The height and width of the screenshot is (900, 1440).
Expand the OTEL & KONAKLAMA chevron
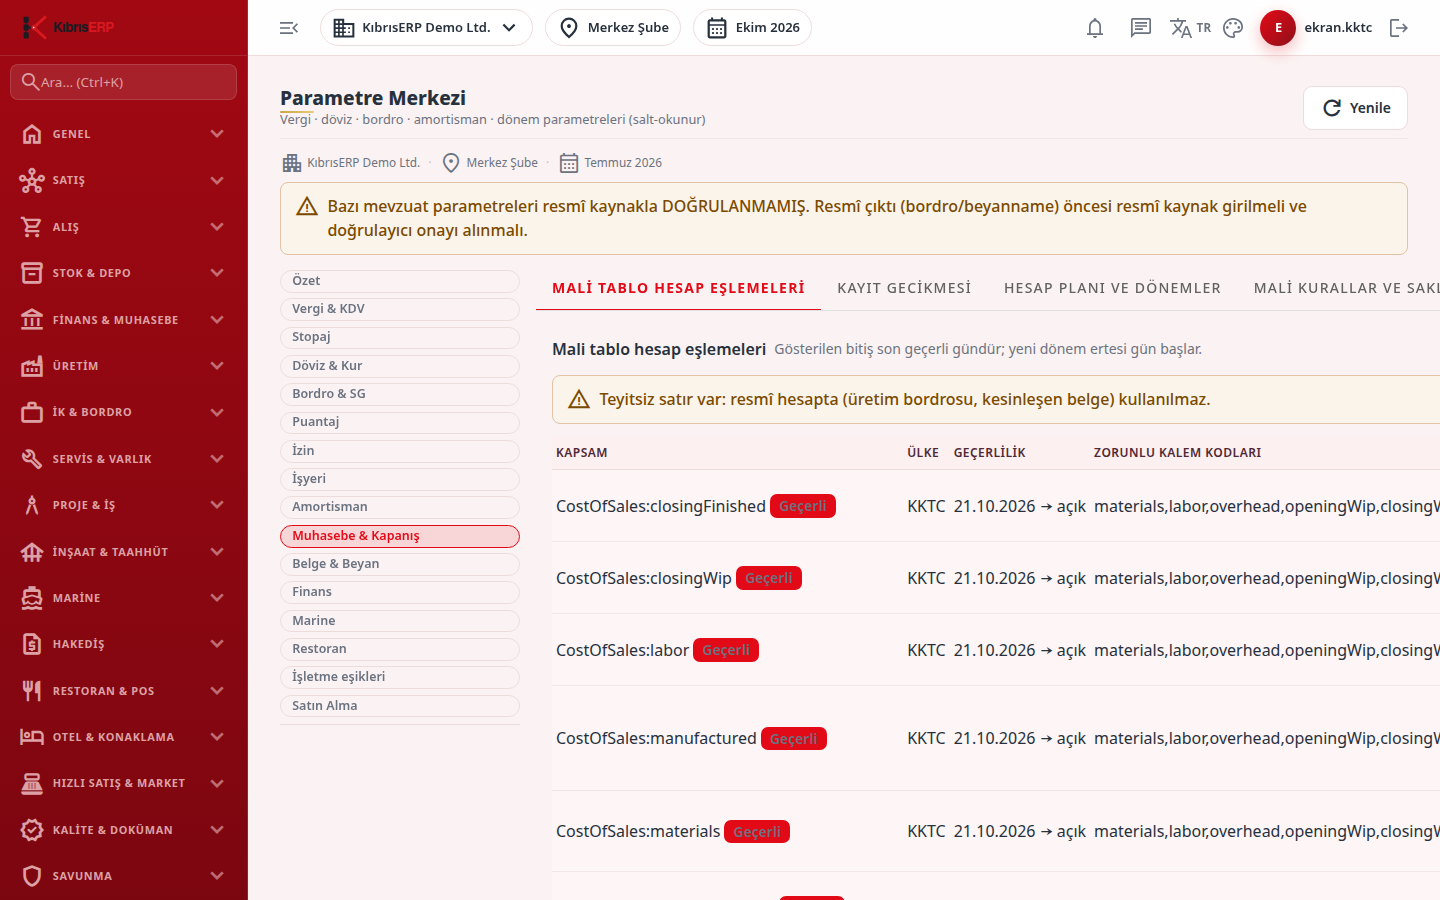[217, 737]
